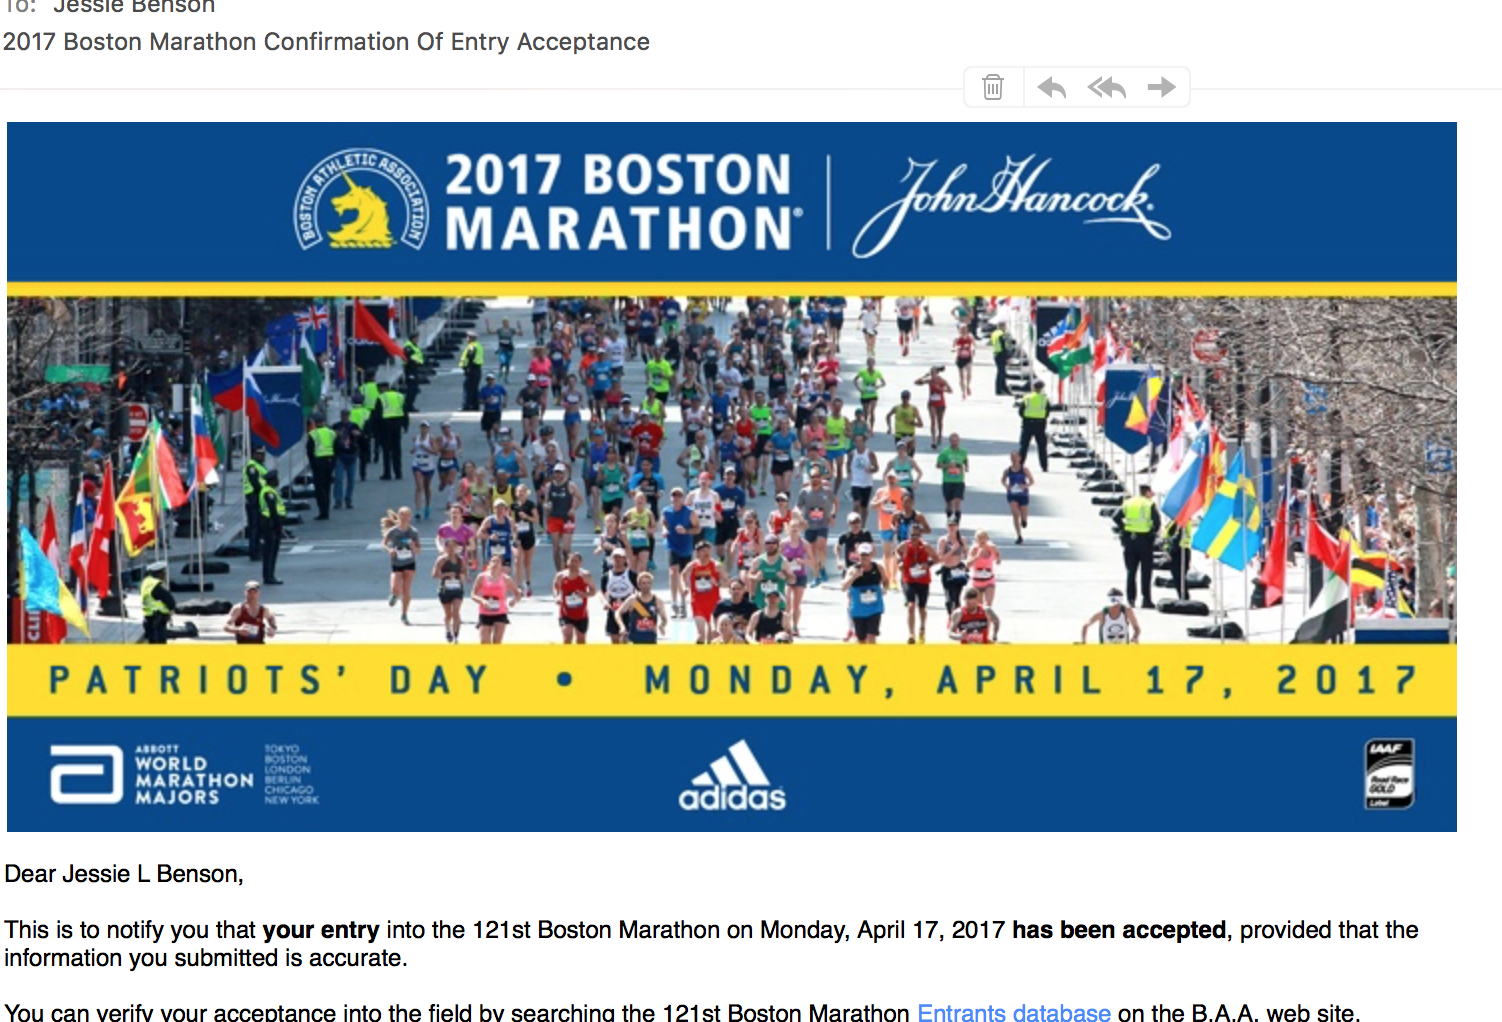Click the "2017 Boston Marathon" banner title
The image size is (1502, 1022).
(620, 201)
